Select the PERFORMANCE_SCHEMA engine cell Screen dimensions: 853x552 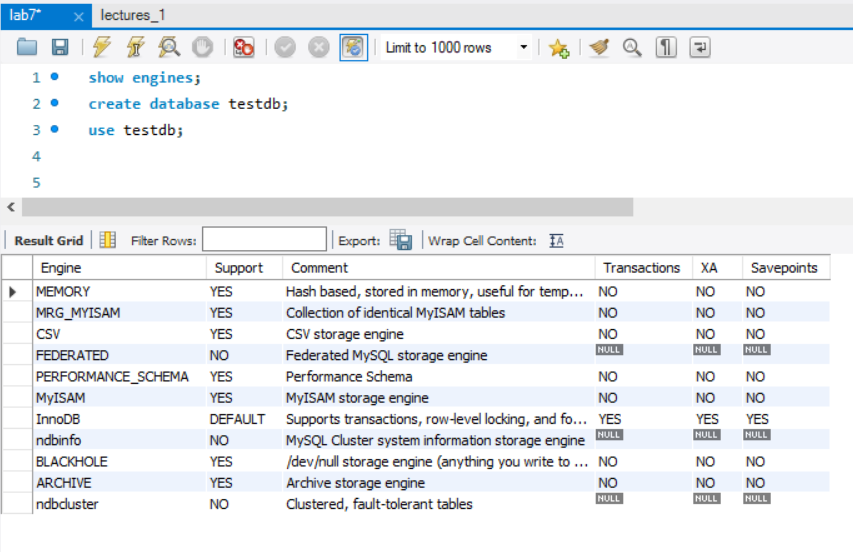pyautogui.click(x=120, y=376)
